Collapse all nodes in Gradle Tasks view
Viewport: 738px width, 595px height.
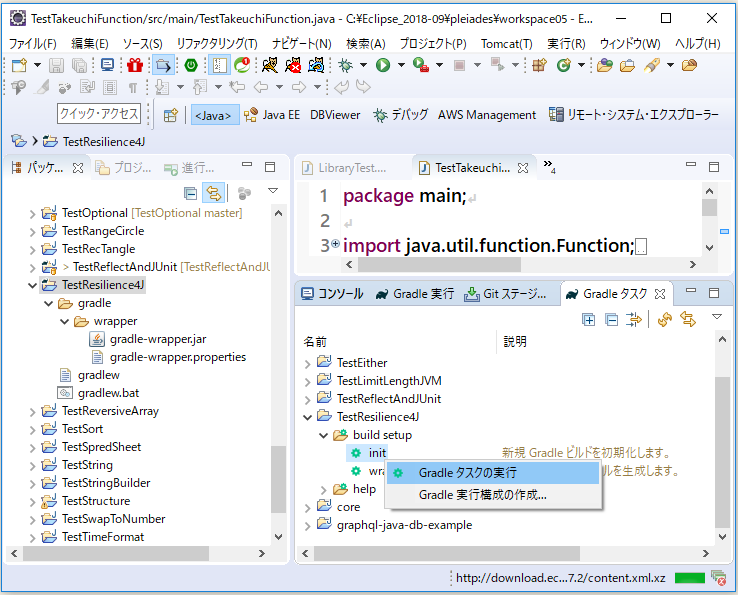pos(611,320)
